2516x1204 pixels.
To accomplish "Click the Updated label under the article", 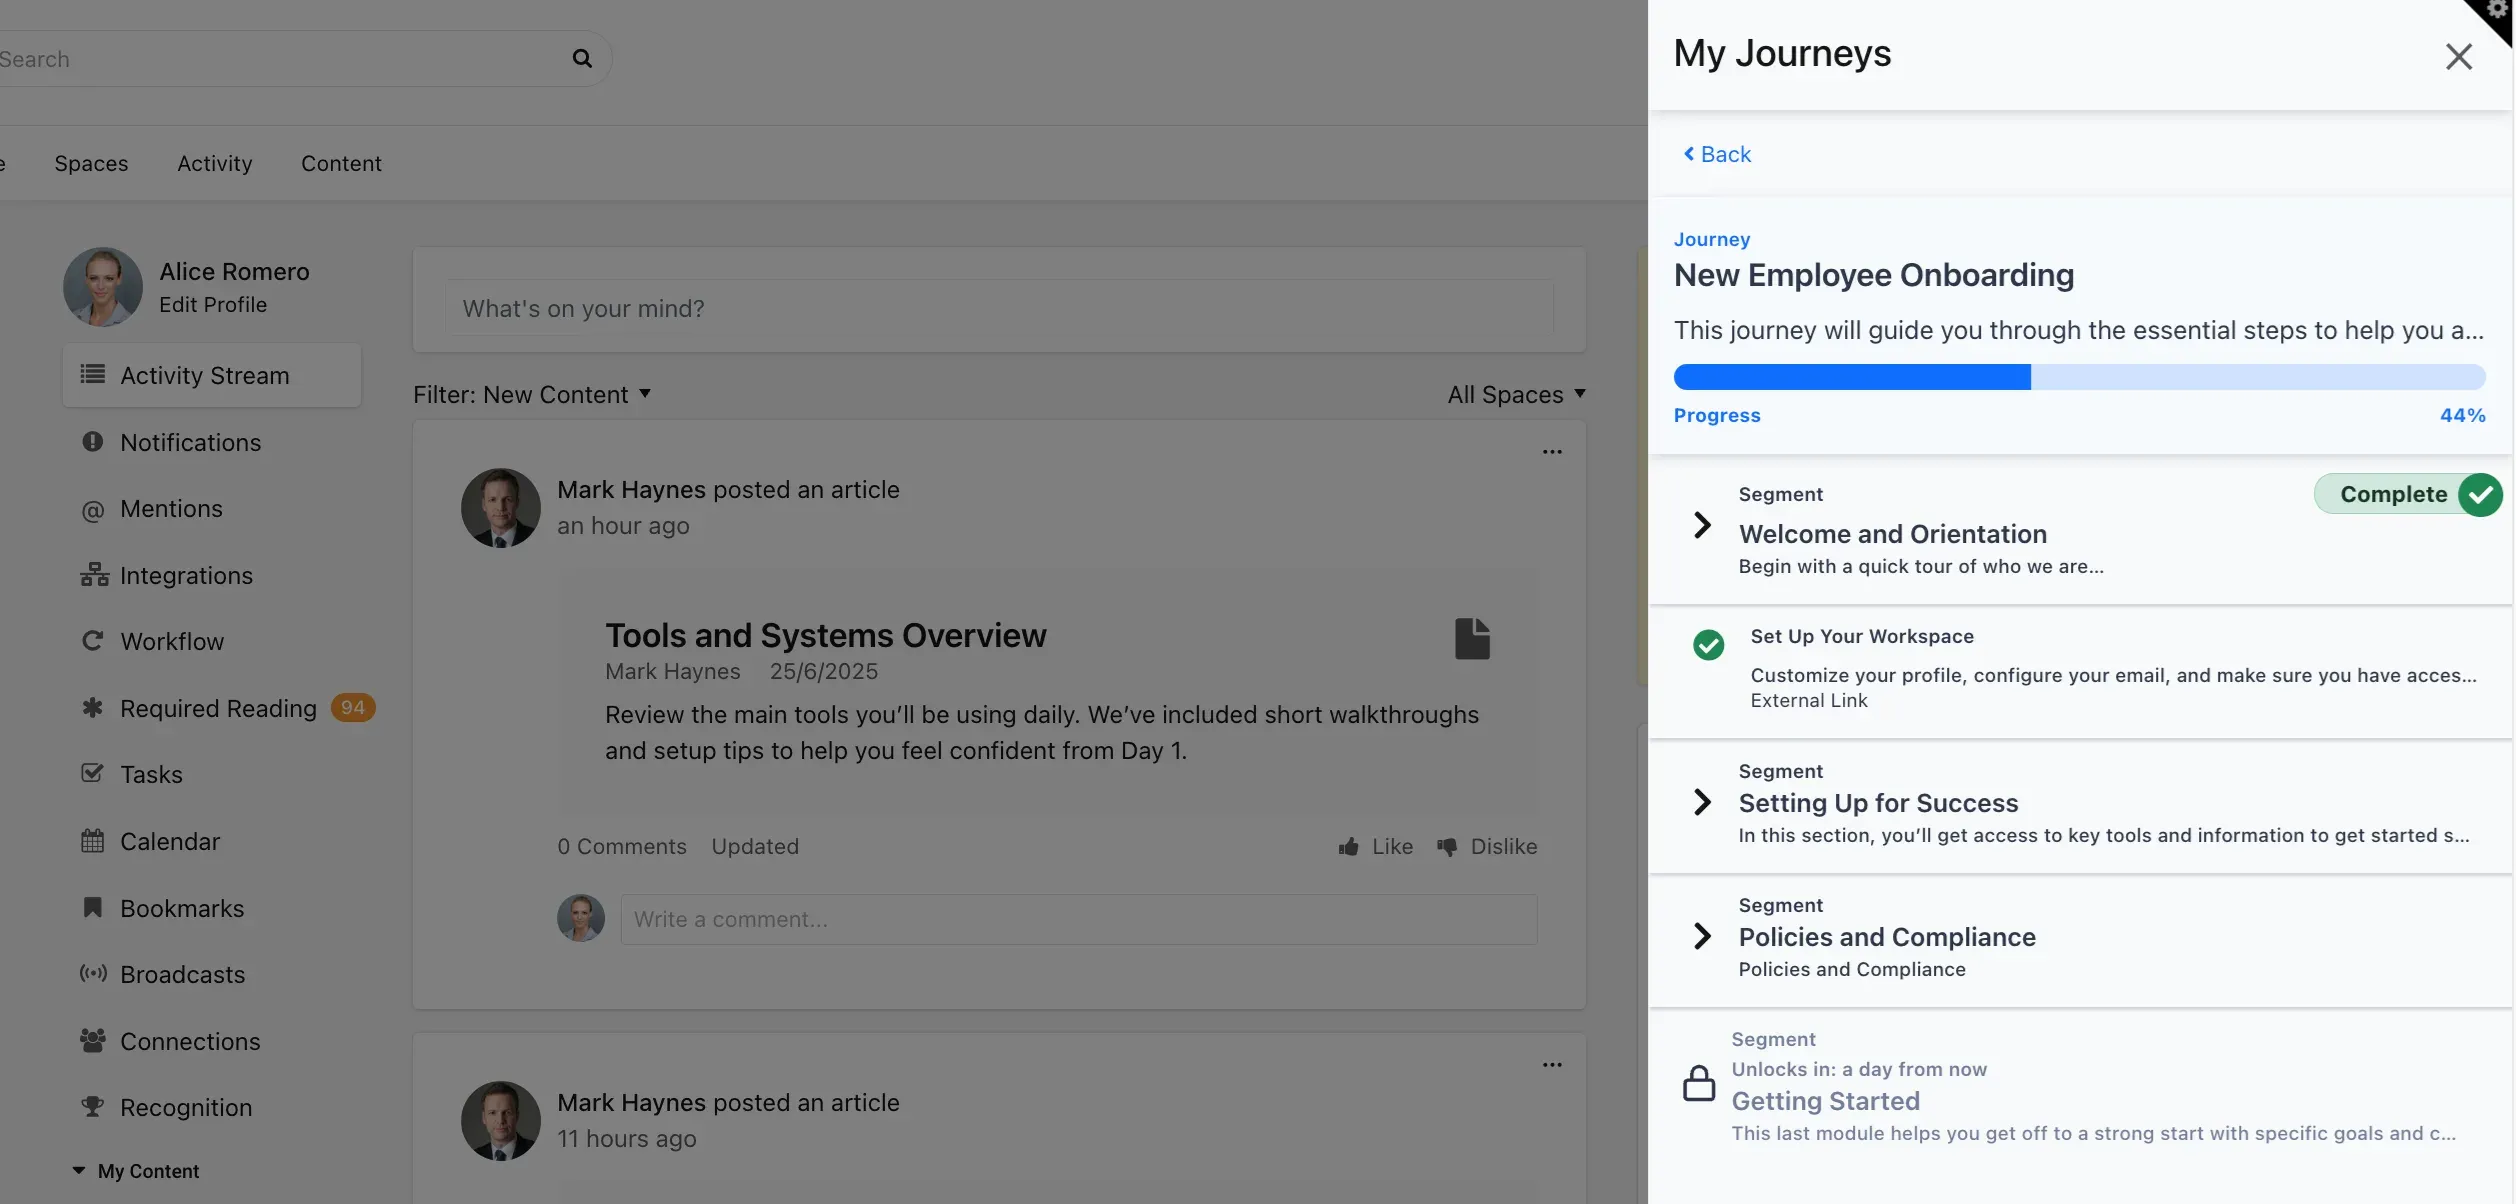I will 755,846.
